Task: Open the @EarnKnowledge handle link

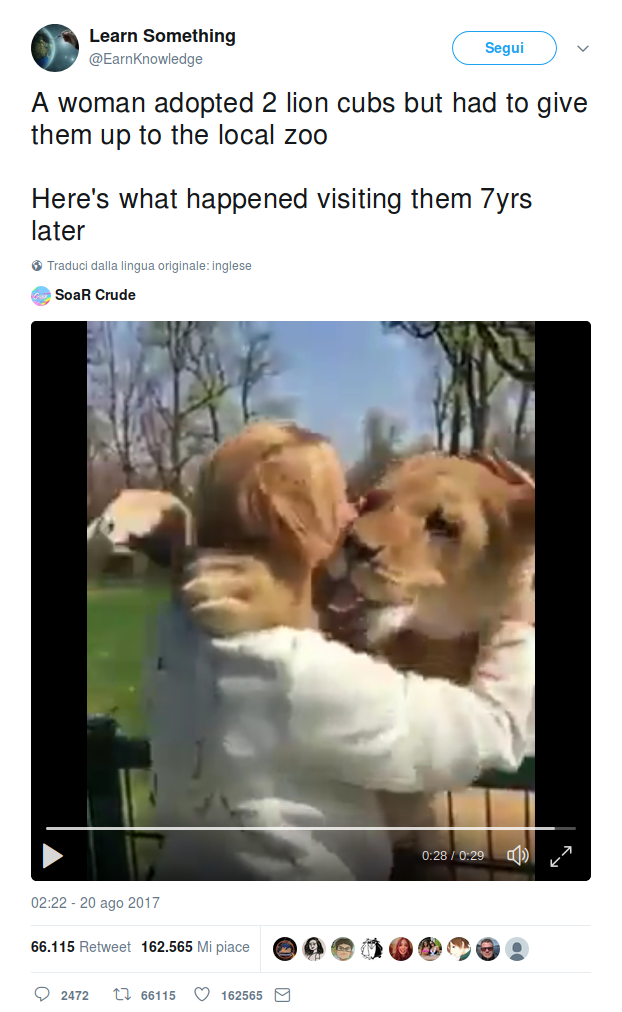Action: [146, 59]
